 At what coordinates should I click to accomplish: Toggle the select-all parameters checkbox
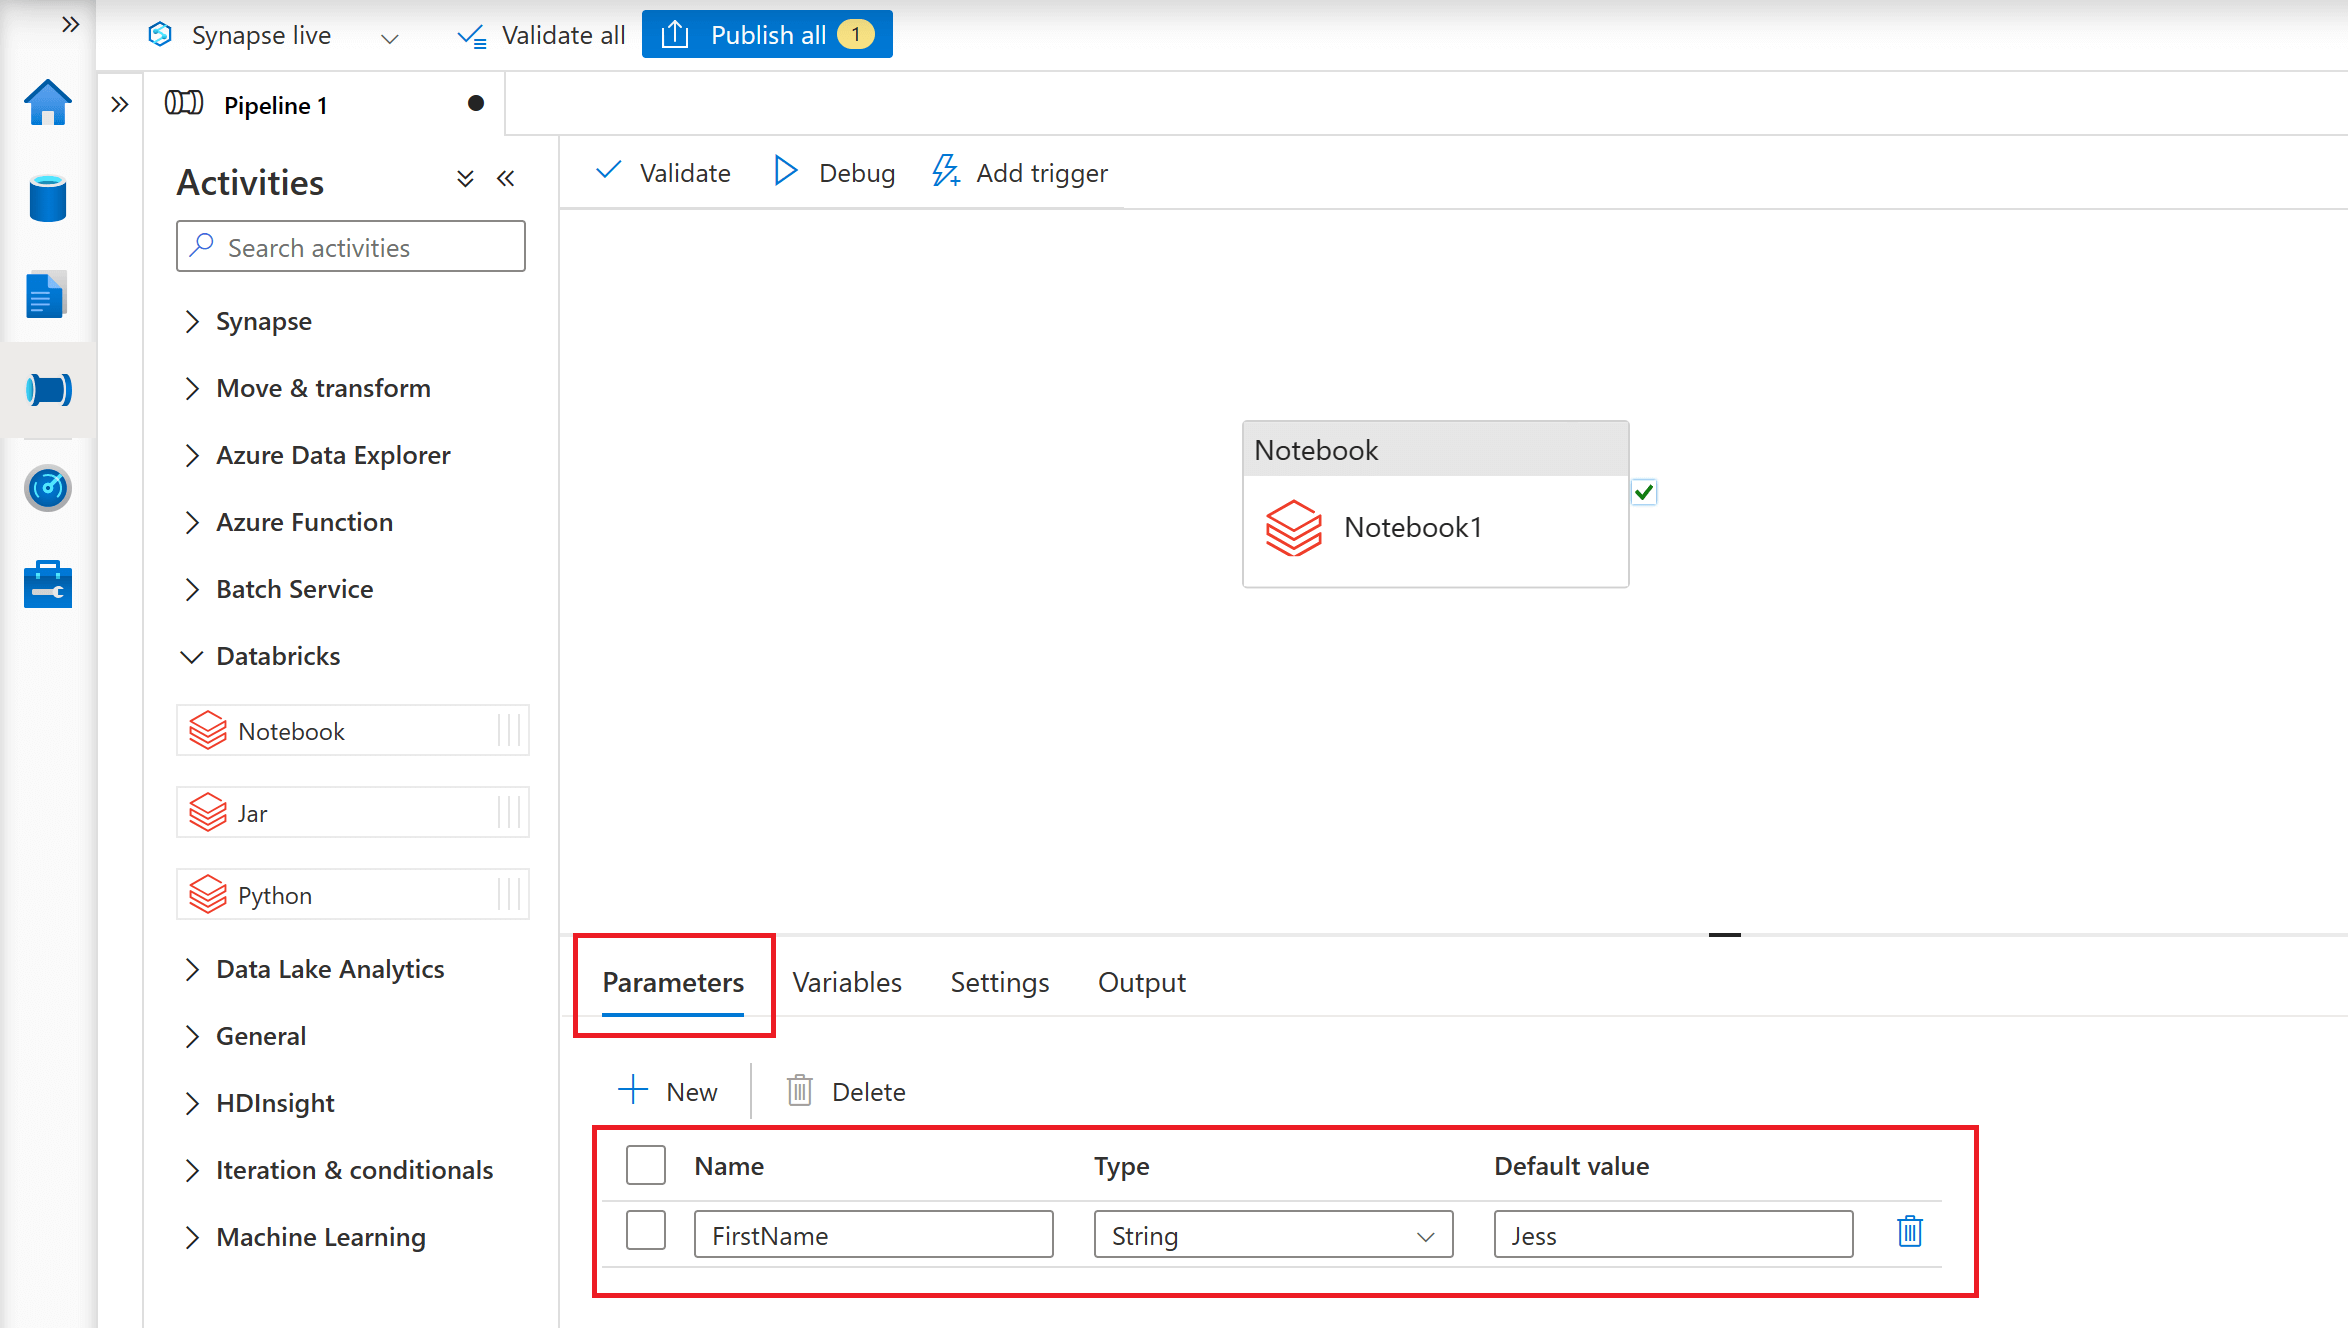coord(646,1165)
